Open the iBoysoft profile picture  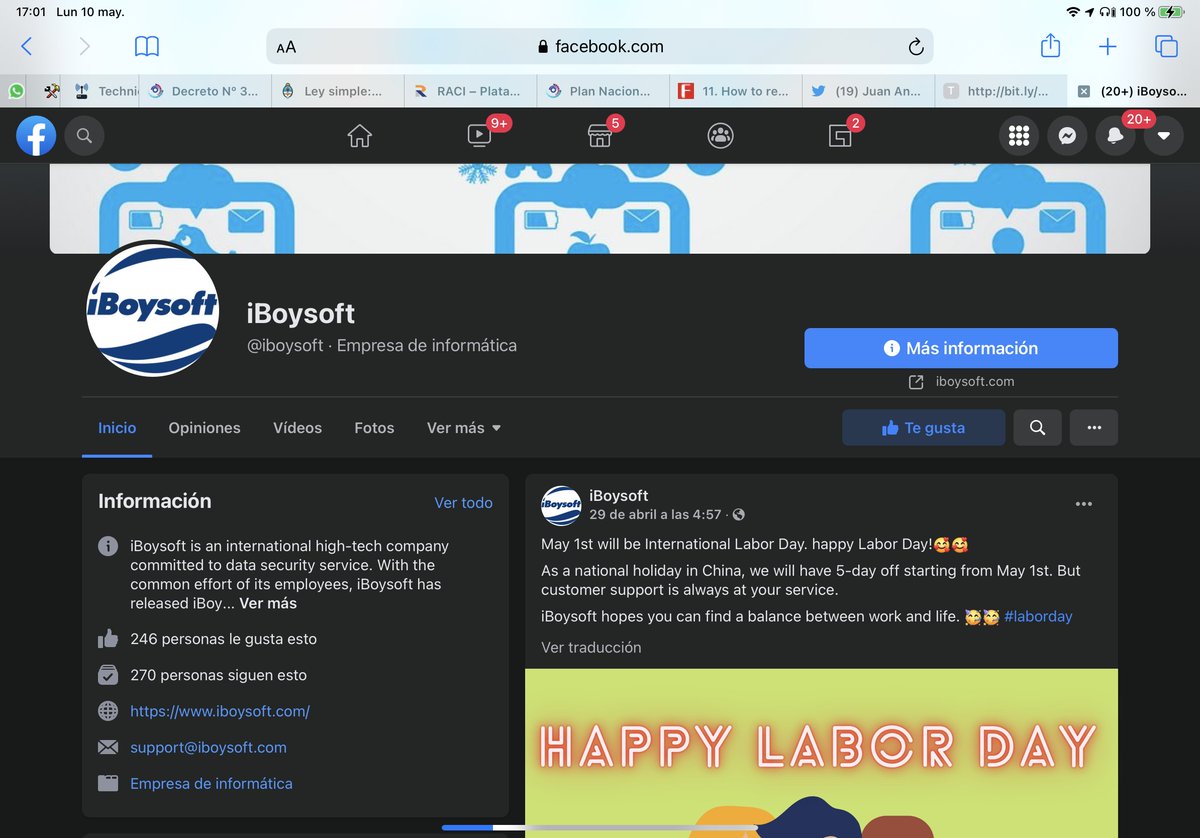click(x=152, y=308)
